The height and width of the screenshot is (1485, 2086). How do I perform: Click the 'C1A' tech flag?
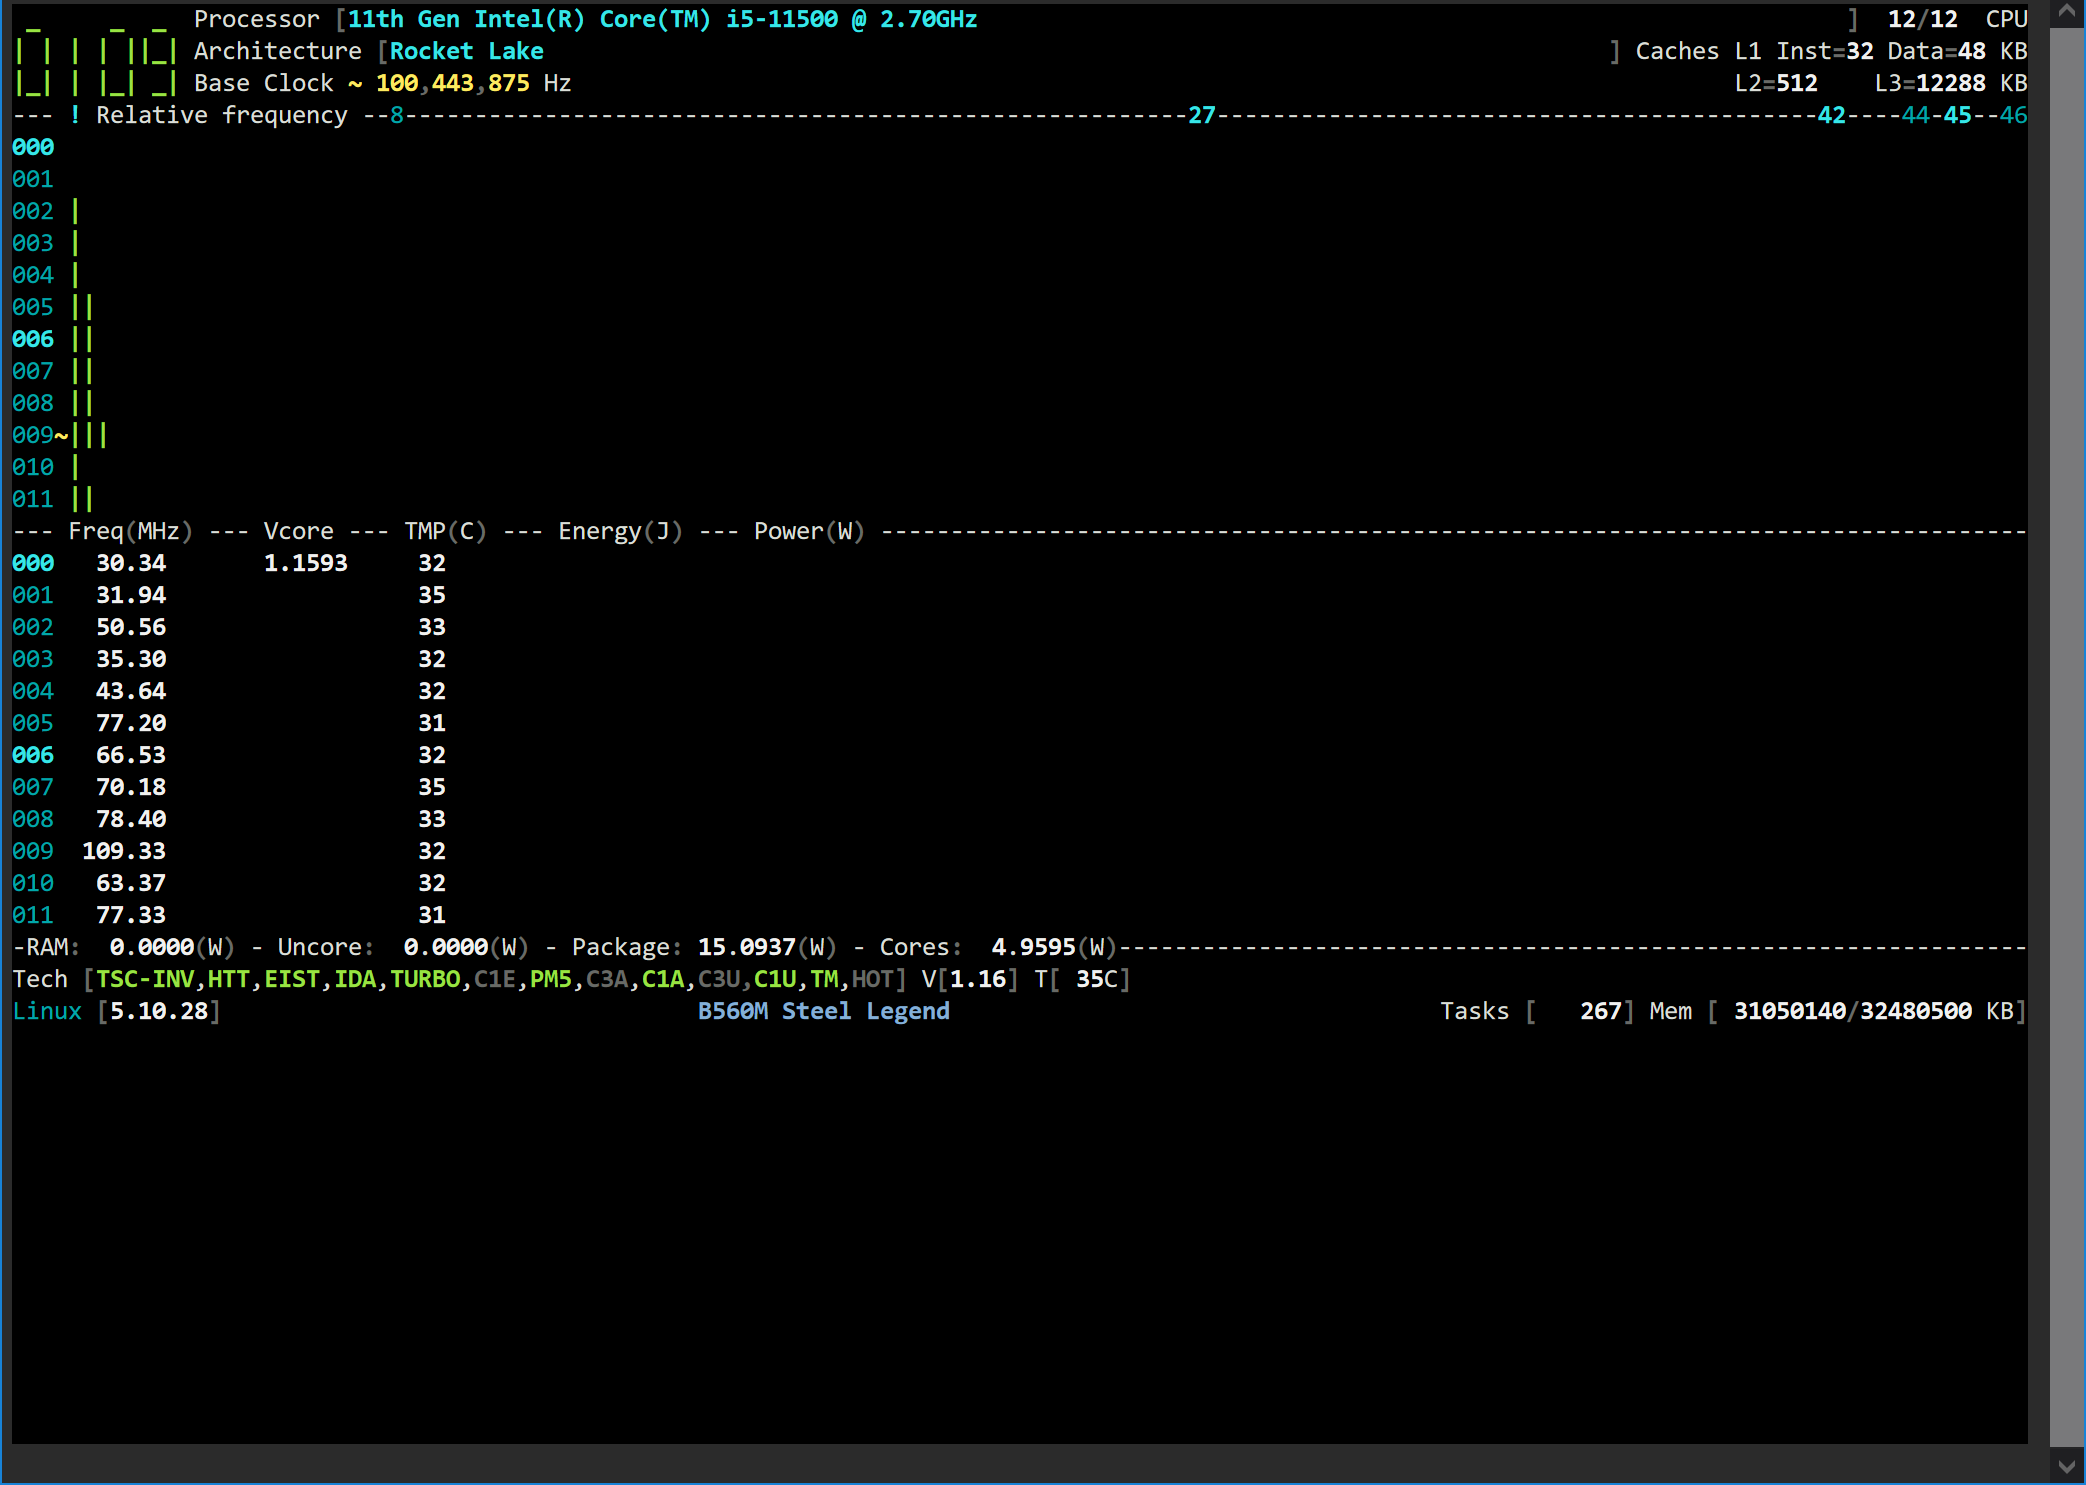[663, 979]
